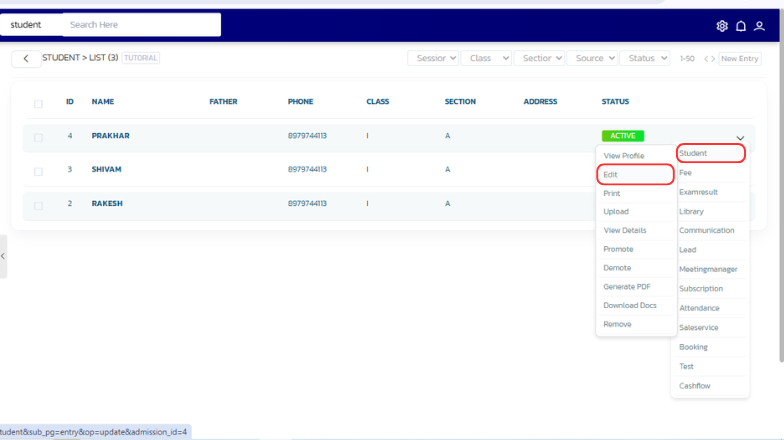Click phone number in SHIVAM row
Viewport: 784px width, 440px height.
pos(307,169)
